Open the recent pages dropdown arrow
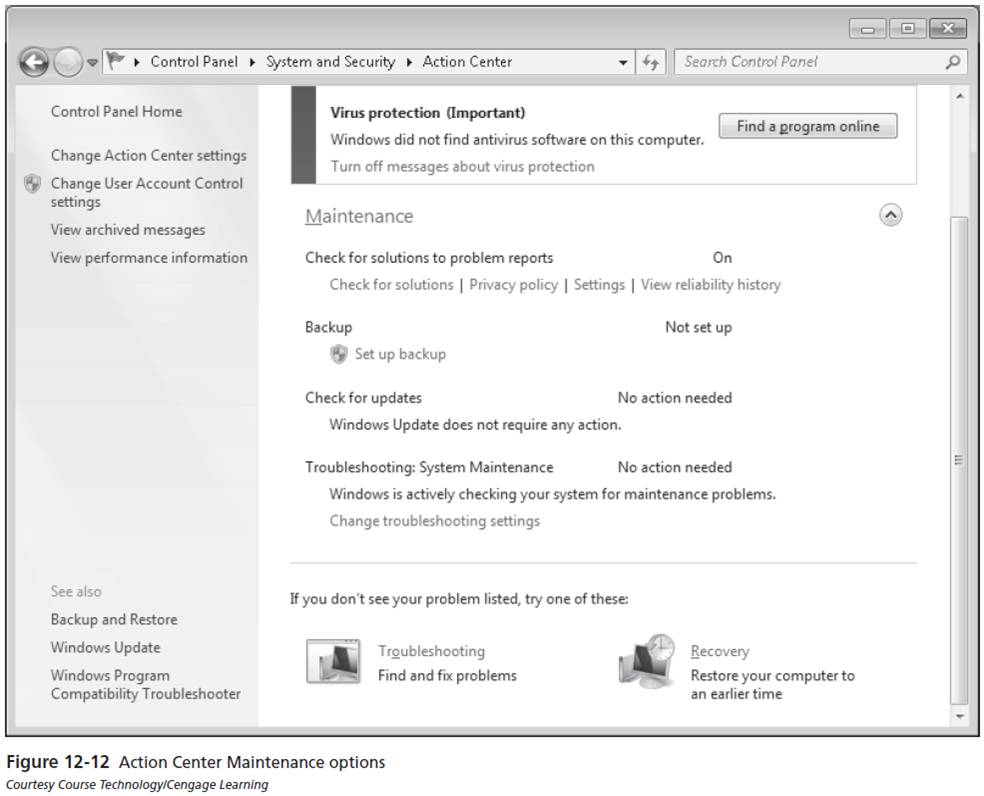 click(x=92, y=63)
